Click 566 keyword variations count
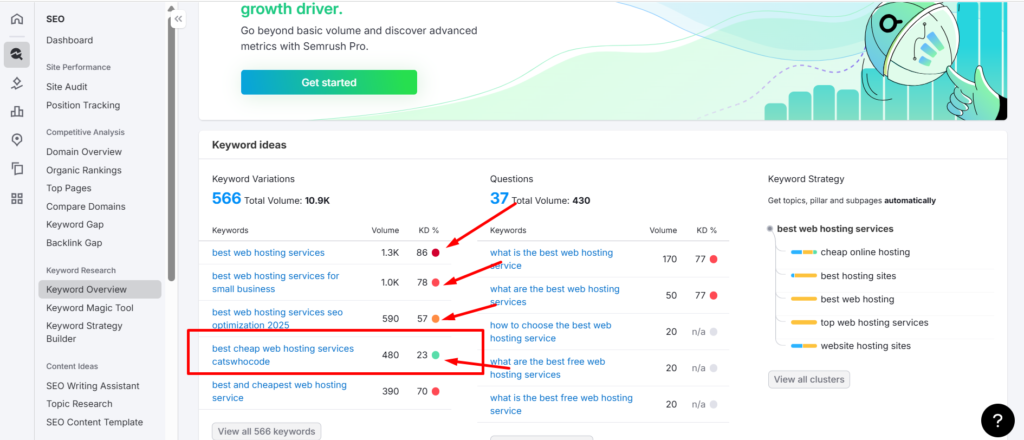This screenshot has width=1024, height=440. point(227,198)
